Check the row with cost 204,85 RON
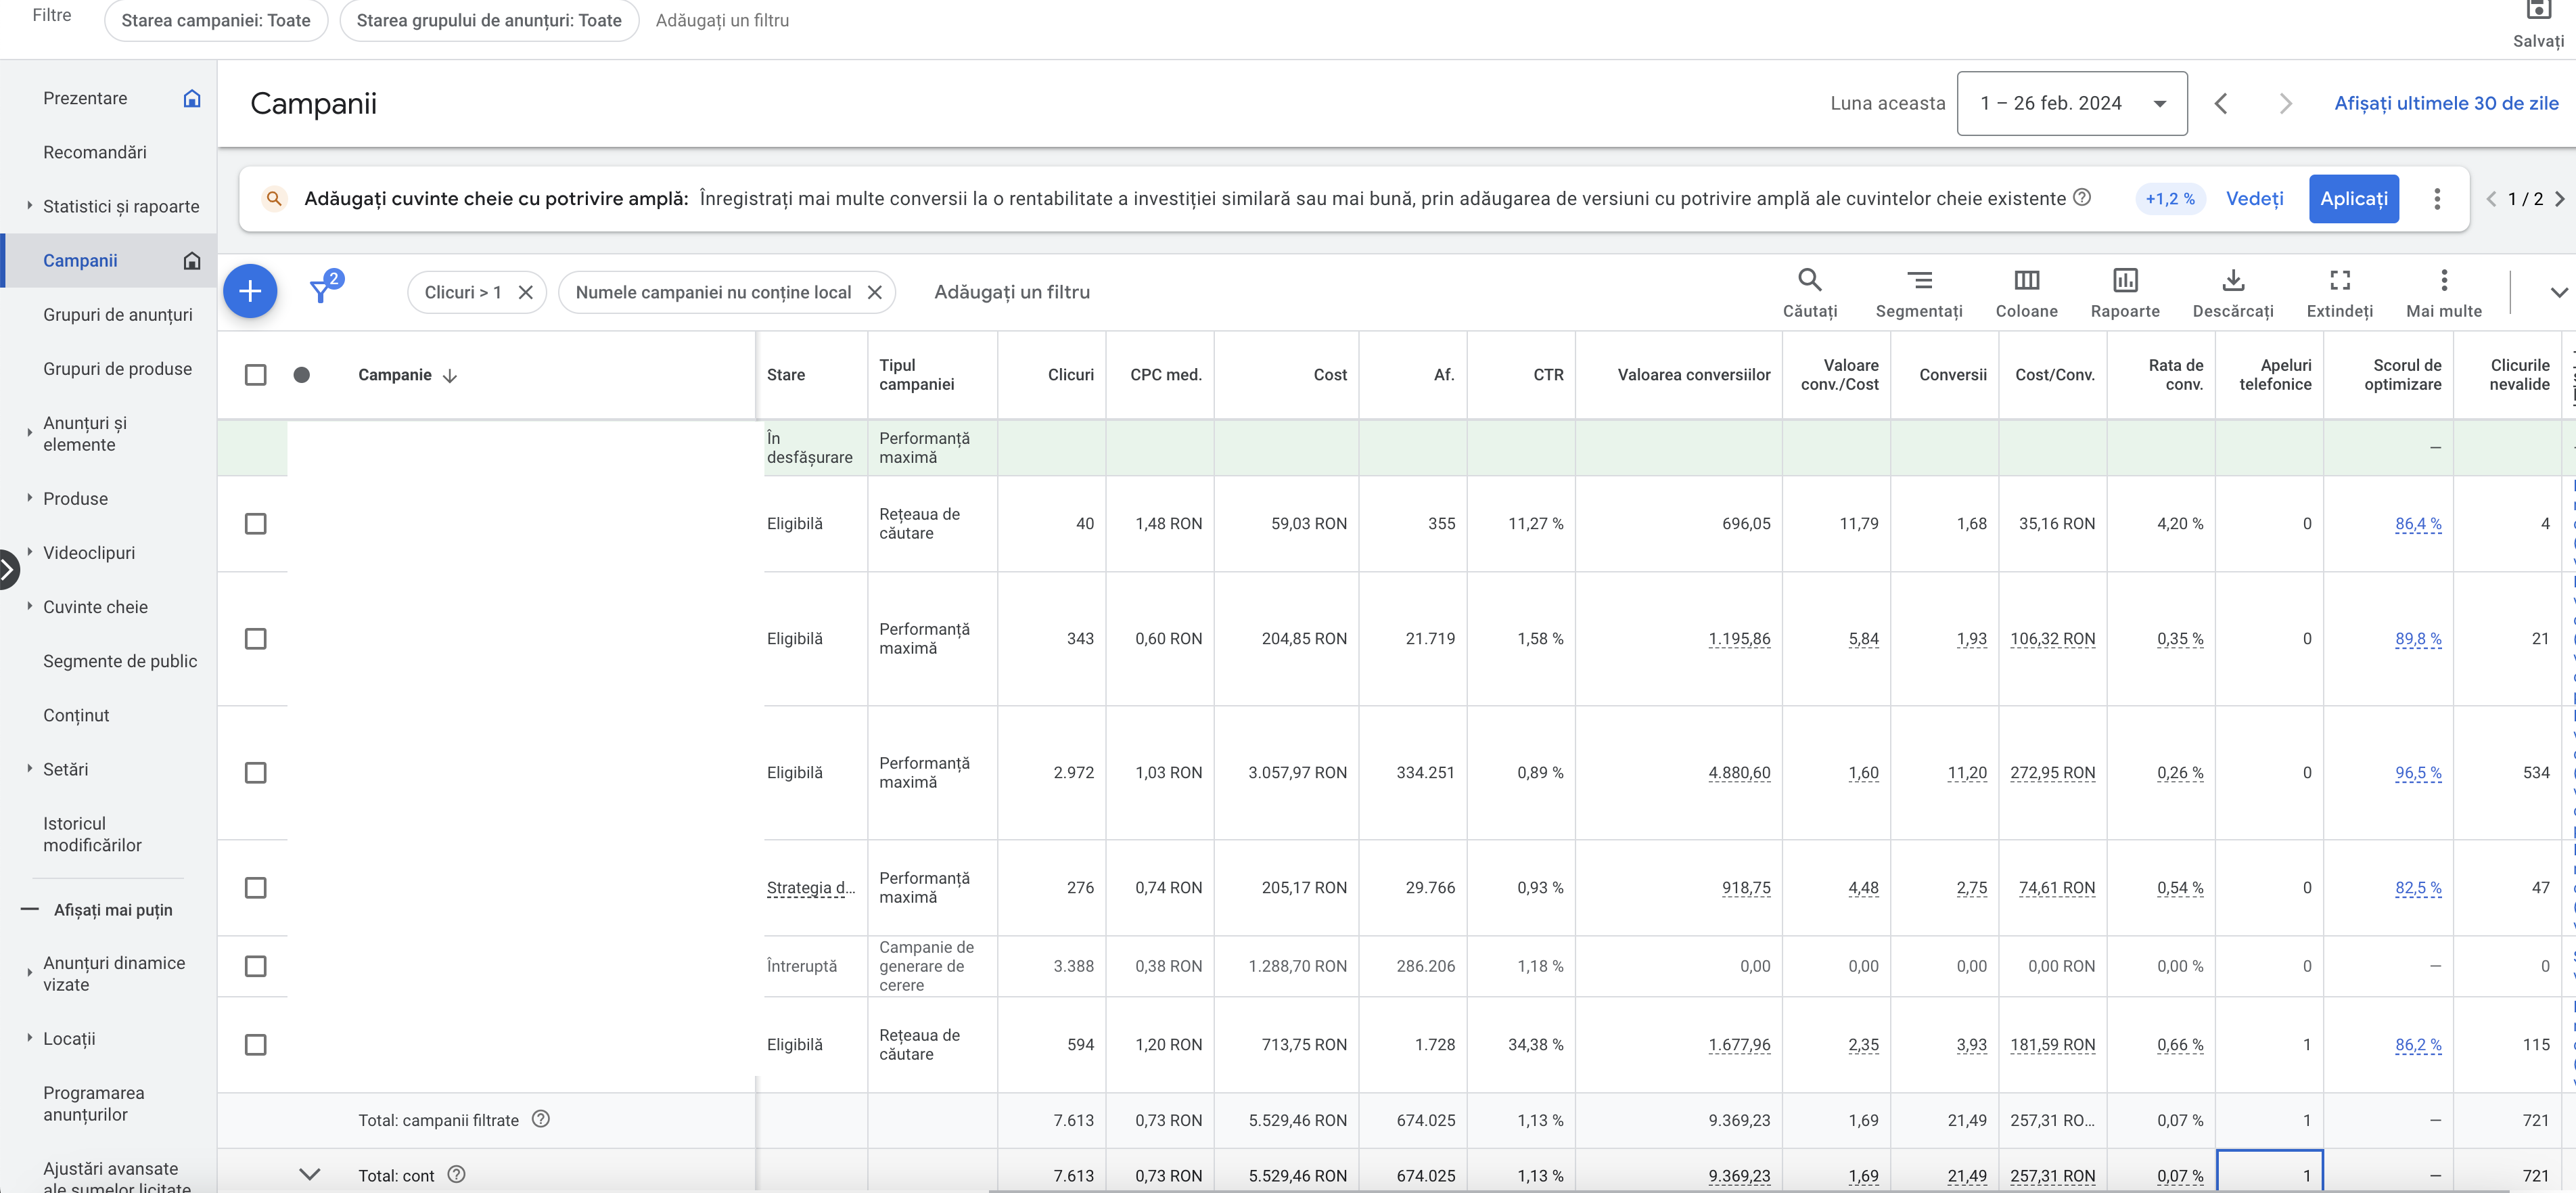2576x1193 pixels. (255, 638)
